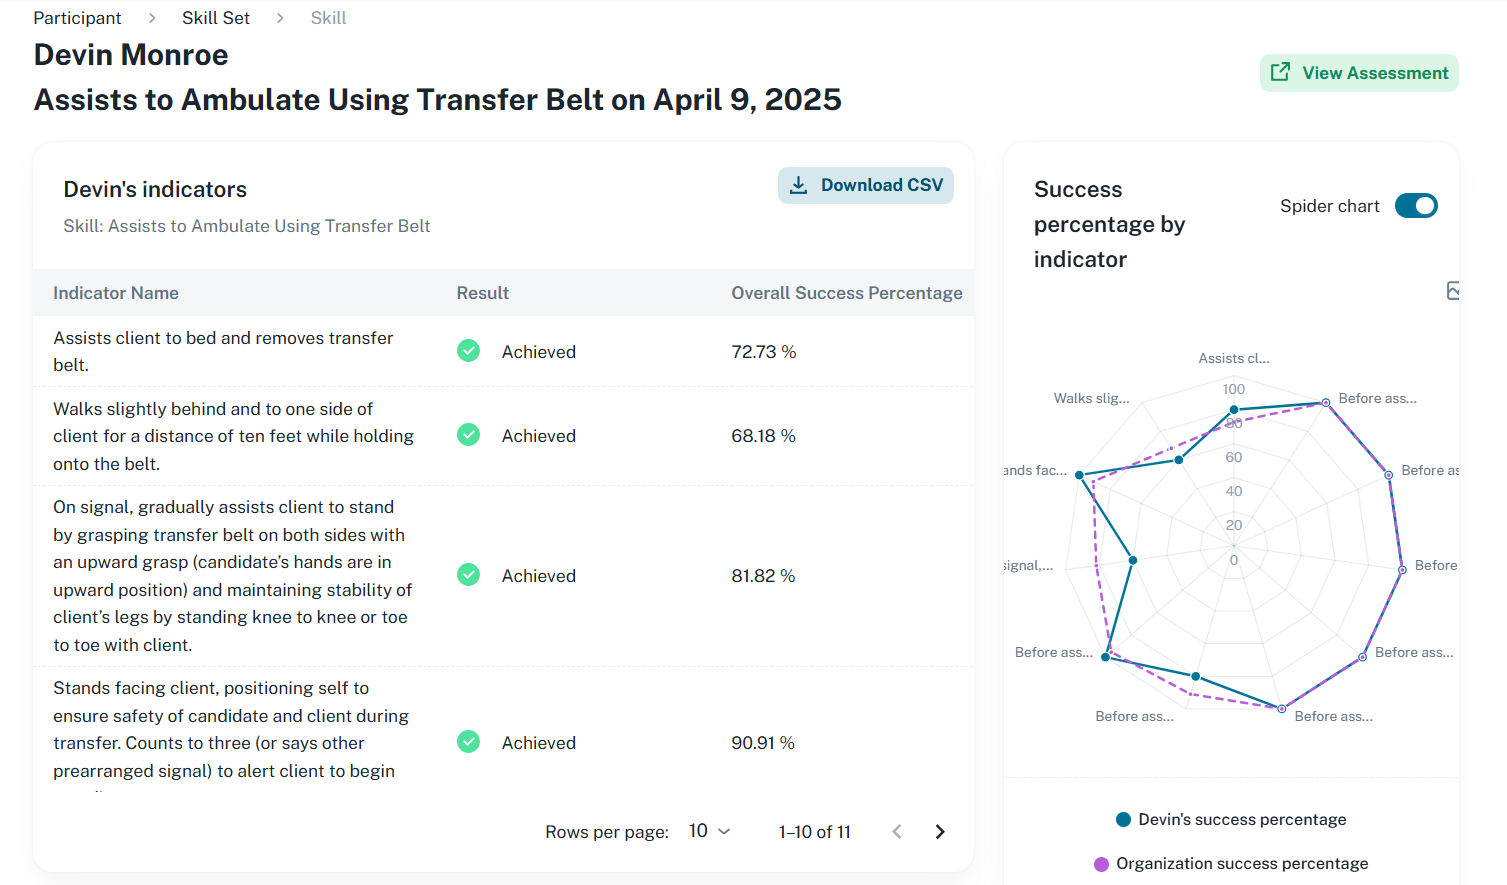
Task: Click the View Assessment button
Action: coord(1359,73)
